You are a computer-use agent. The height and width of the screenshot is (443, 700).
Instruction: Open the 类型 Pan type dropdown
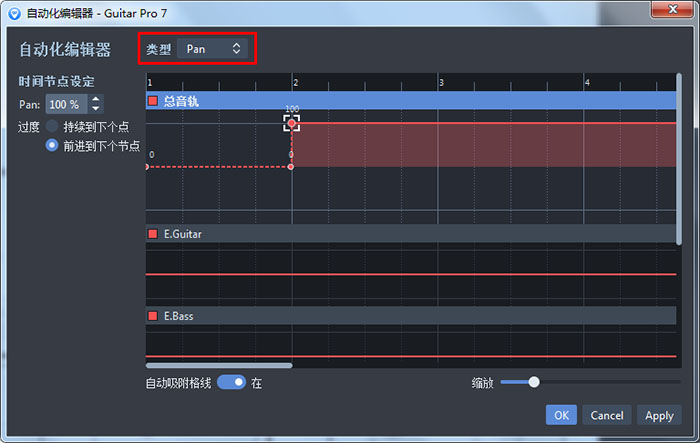pos(214,48)
